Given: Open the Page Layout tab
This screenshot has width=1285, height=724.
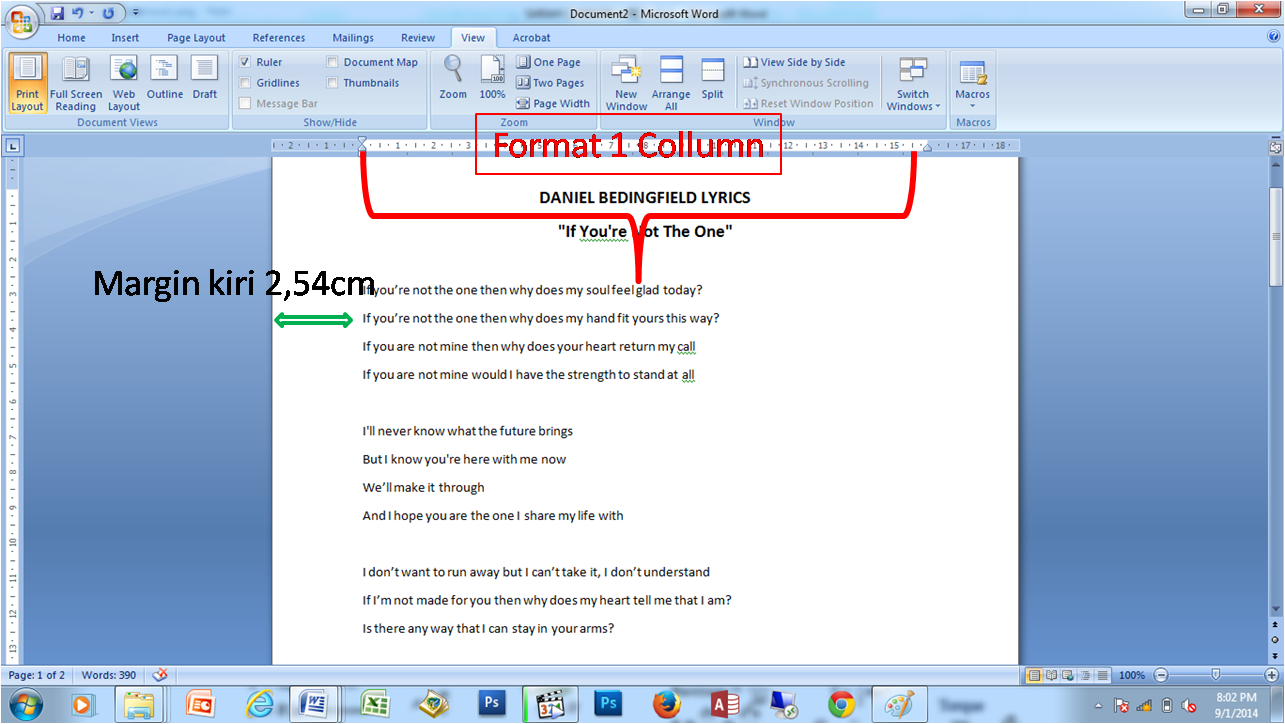Looking at the screenshot, I should pos(196,38).
